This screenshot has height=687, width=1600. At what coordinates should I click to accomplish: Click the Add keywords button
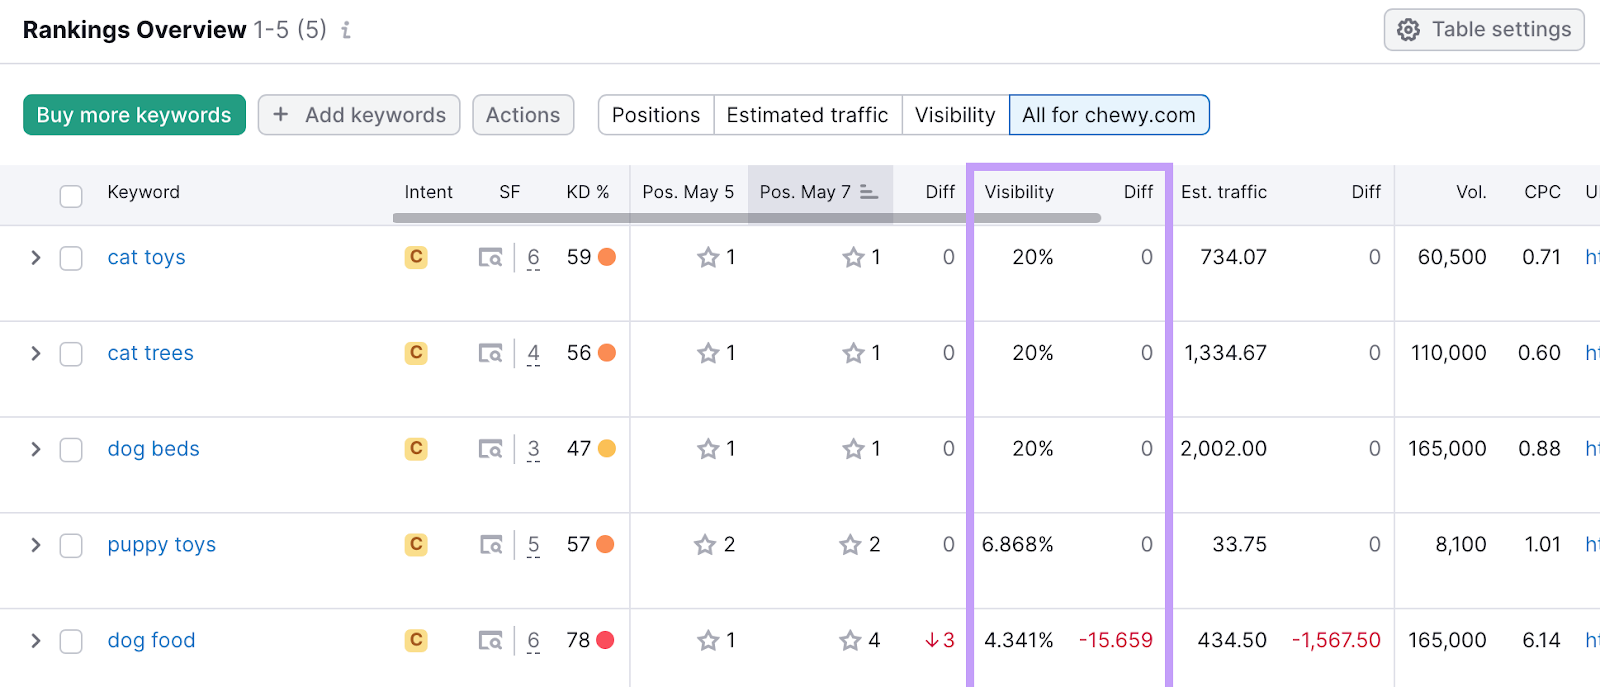pos(359,115)
